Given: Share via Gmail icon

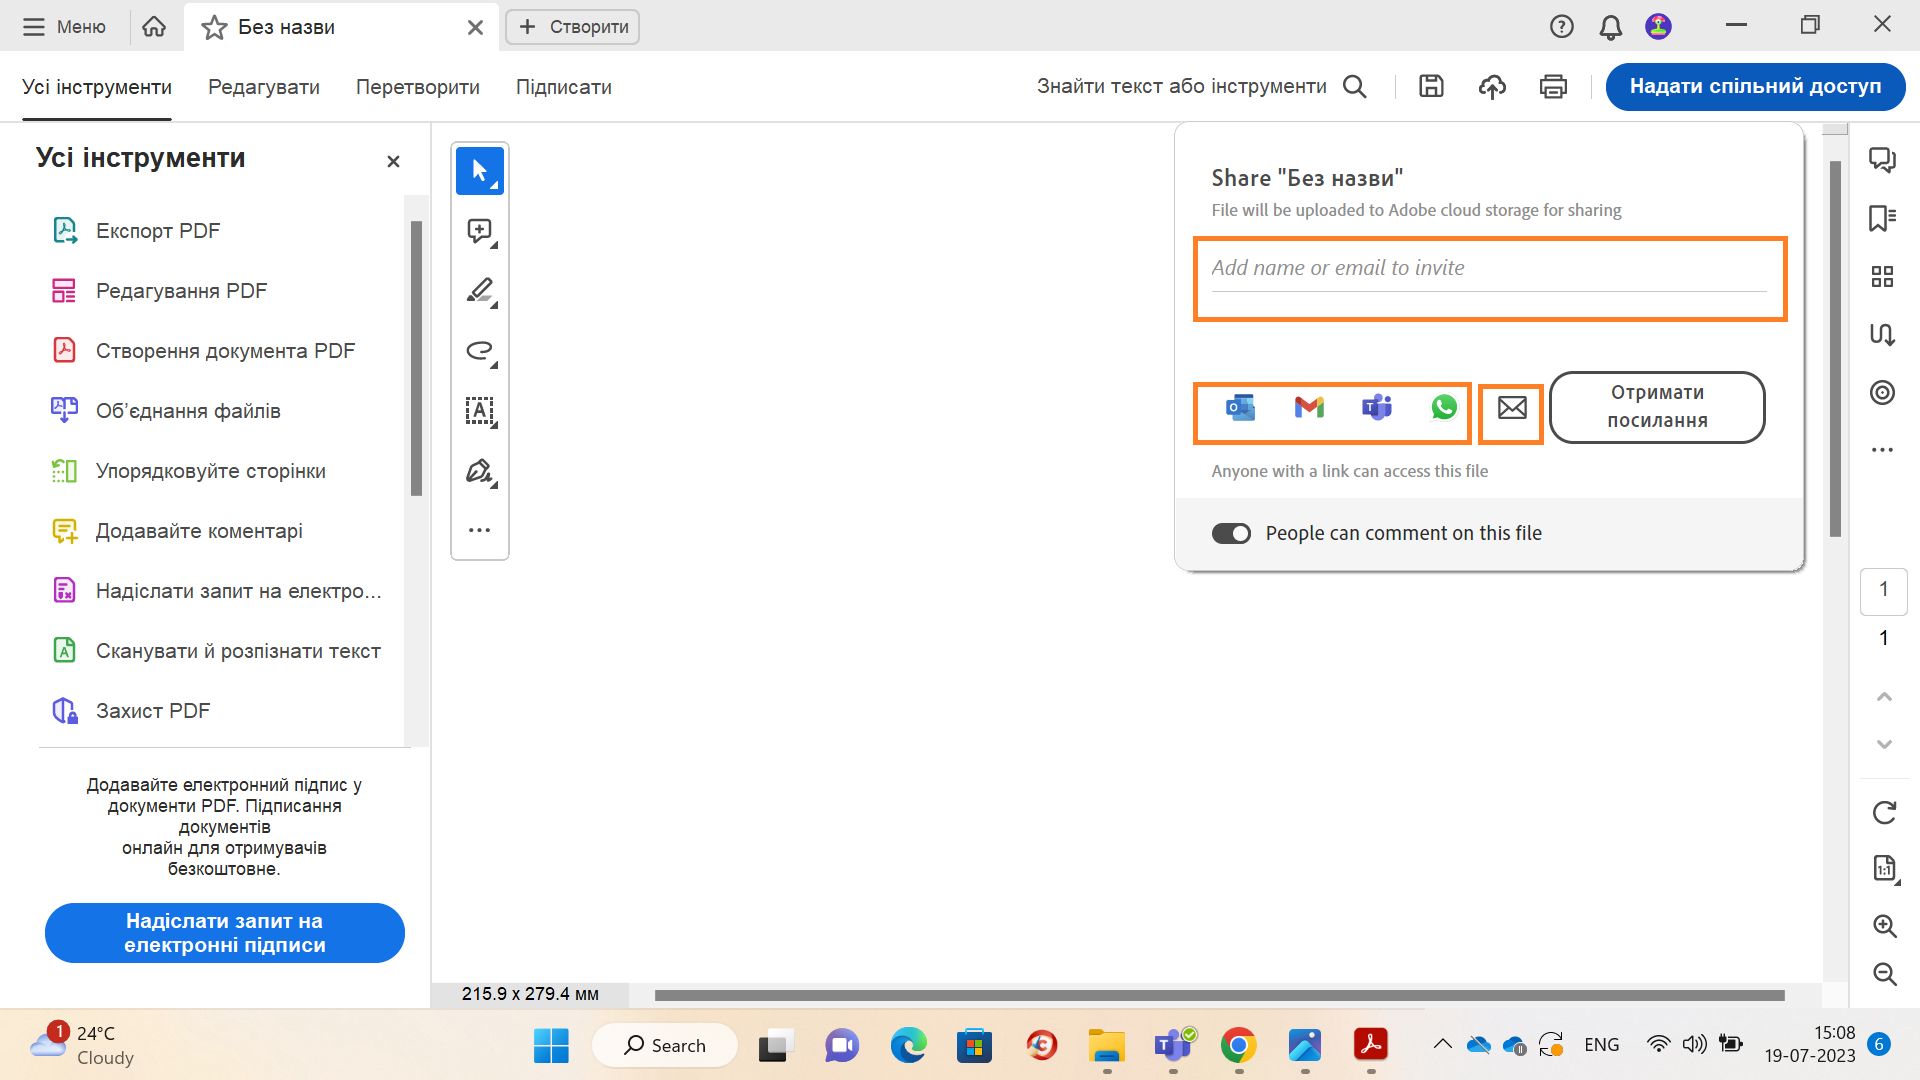Looking at the screenshot, I should [x=1309, y=407].
